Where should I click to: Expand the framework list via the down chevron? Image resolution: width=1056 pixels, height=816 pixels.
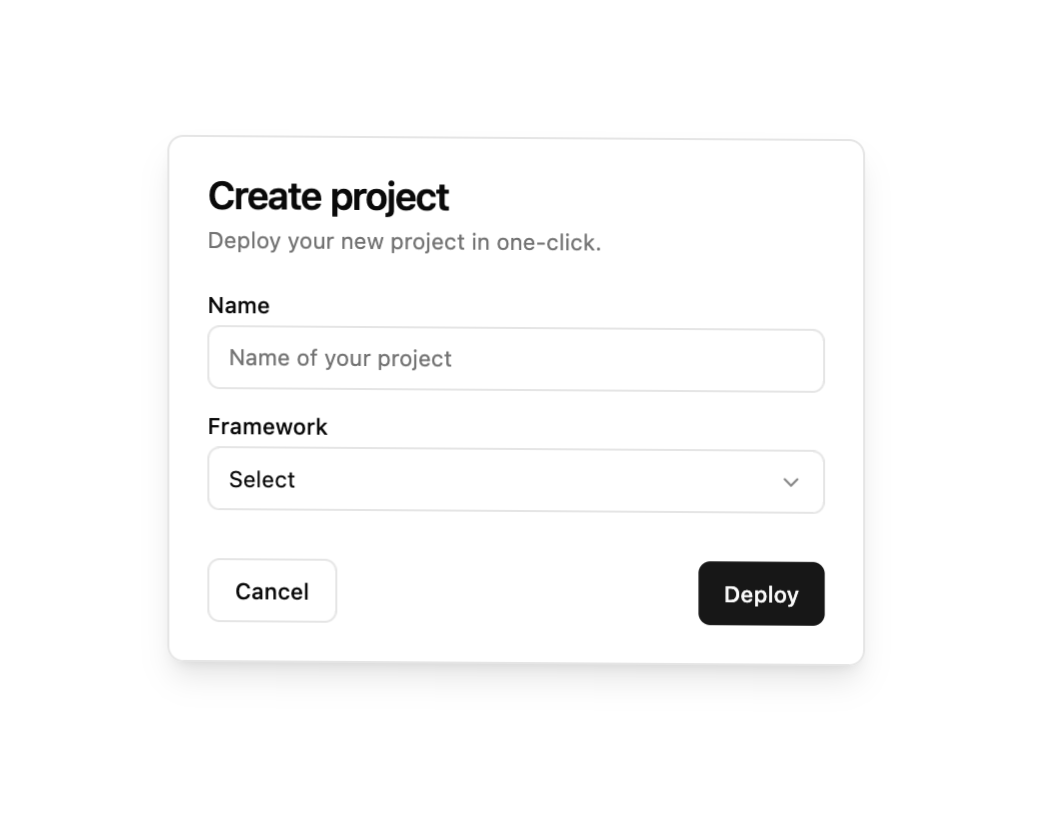click(x=791, y=482)
